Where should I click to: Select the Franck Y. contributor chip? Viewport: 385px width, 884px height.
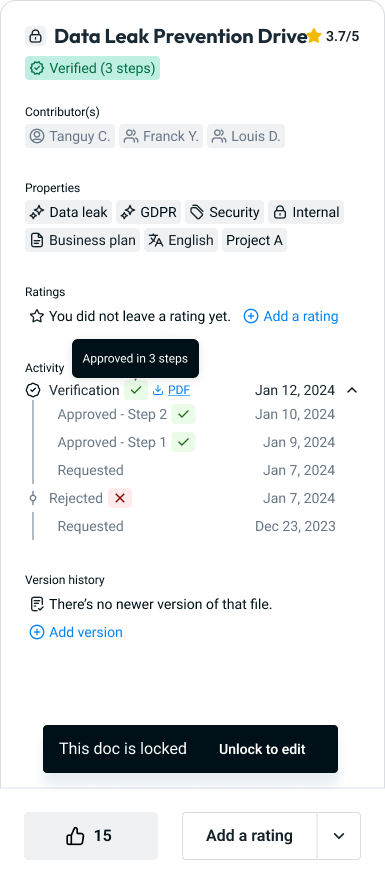161,136
